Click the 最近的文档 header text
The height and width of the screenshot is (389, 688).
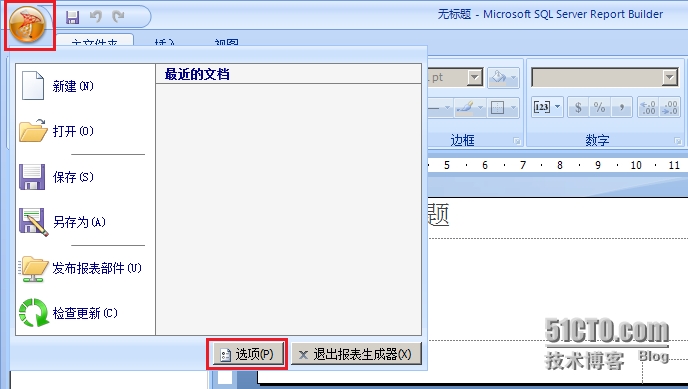coord(197,74)
